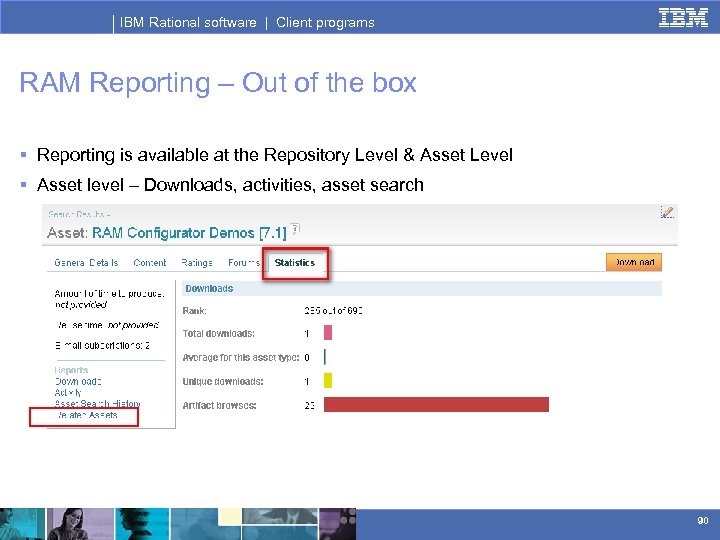Open the Related Assets link

[x=86, y=415]
